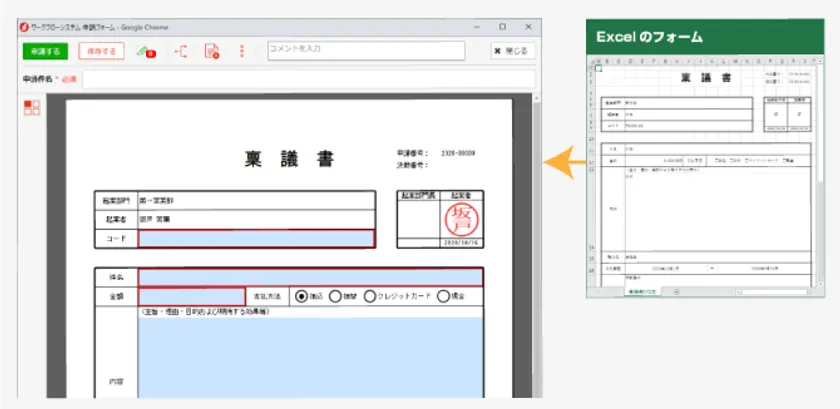This screenshot has height=409, width=840.
Task: Click the 保存する save button
Action: pyautogui.click(x=101, y=51)
